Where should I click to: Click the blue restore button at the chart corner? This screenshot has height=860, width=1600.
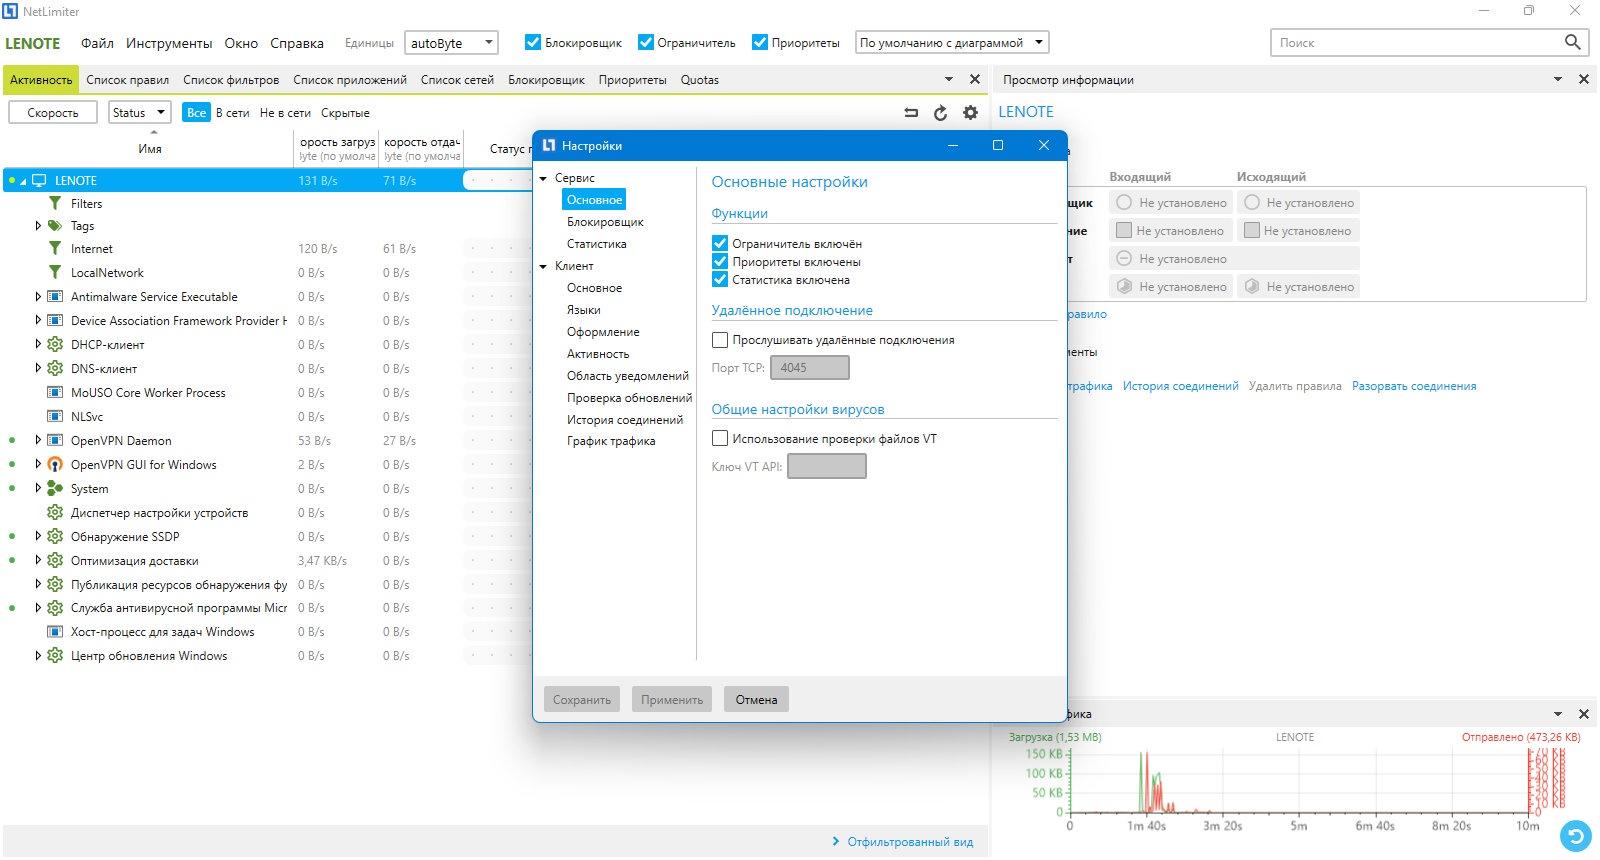(1575, 835)
